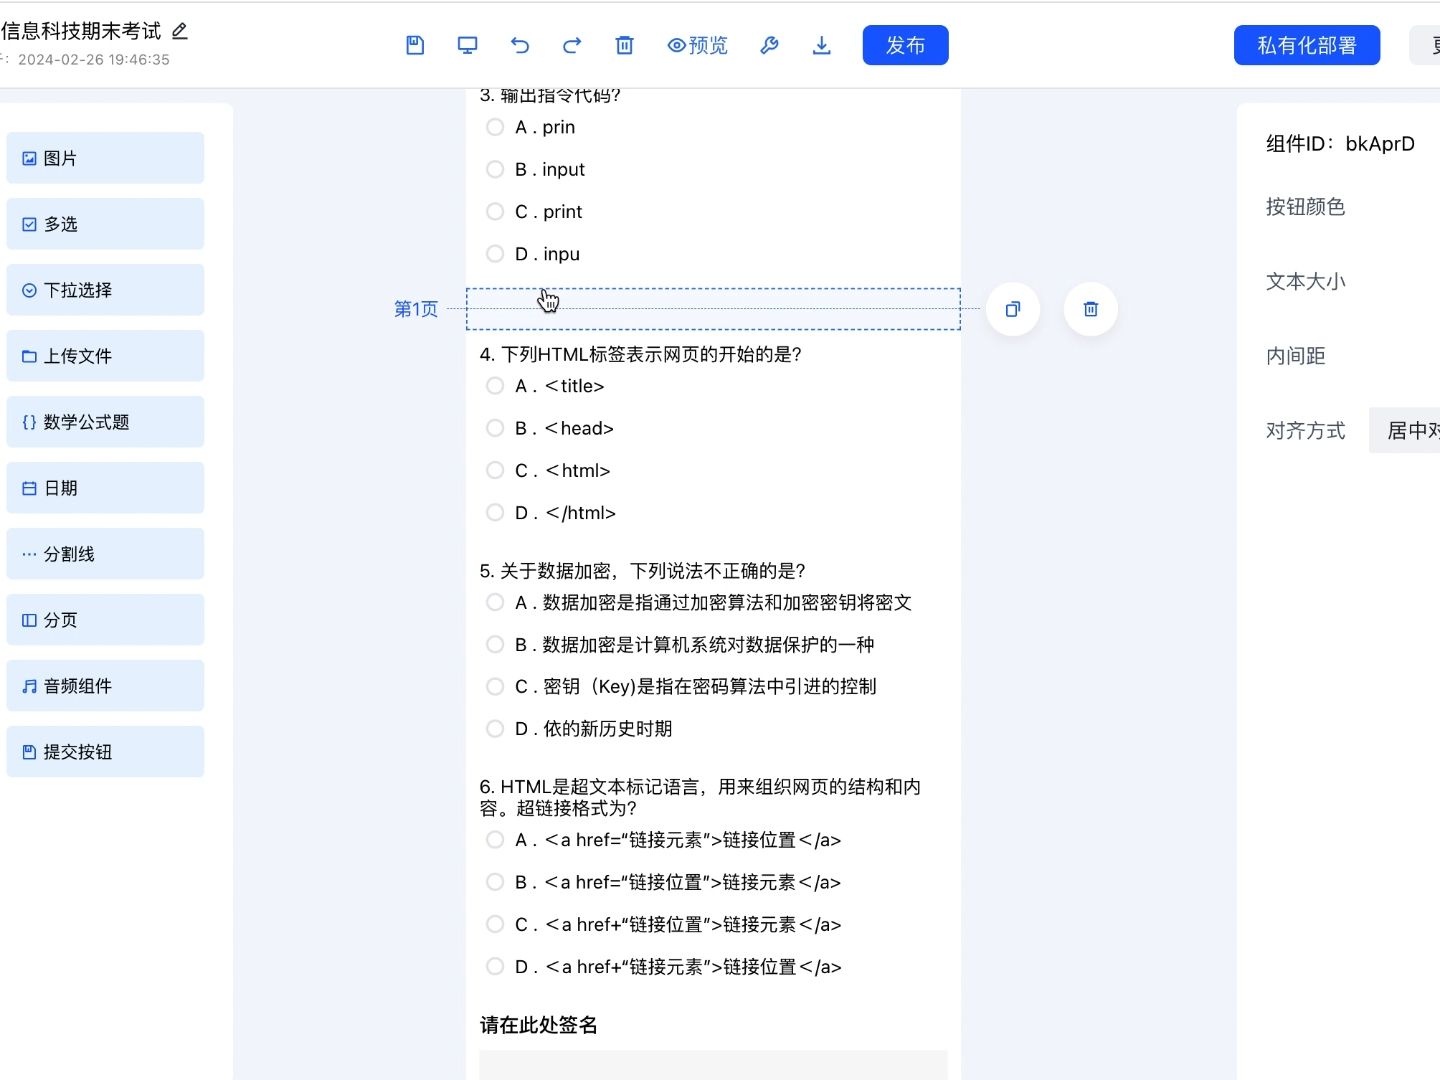Select option C <a href+"链接位置">
Viewport: 1440px width, 1080px height.
(x=495, y=925)
